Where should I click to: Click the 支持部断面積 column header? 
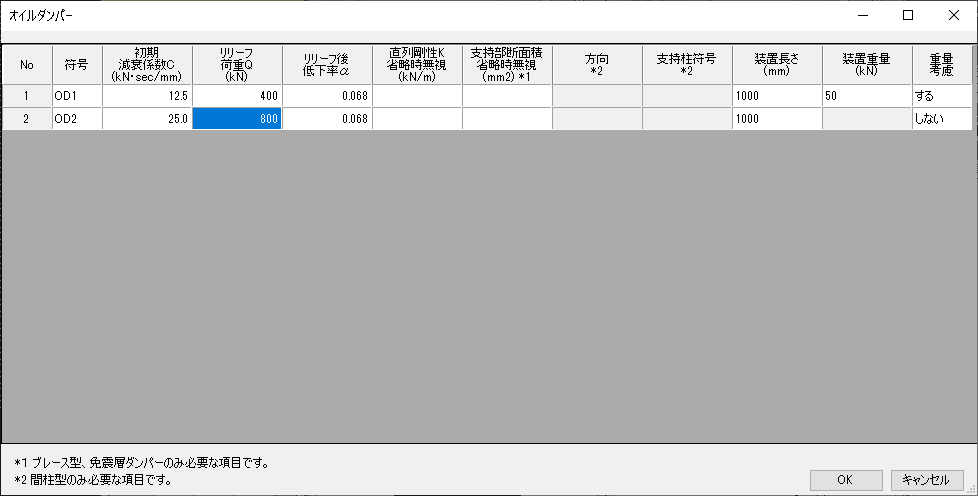point(506,65)
